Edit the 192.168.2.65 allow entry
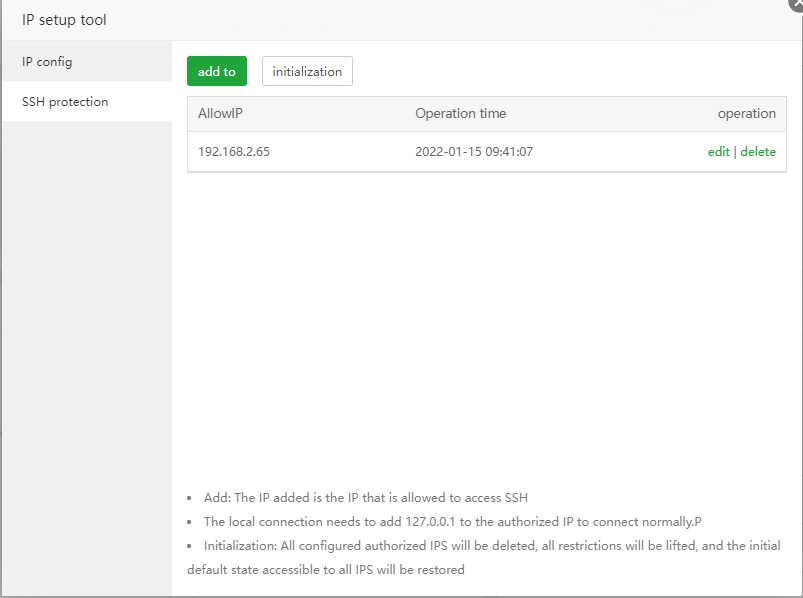Image resolution: width=803 pixels, height=598 pixels. 718,152
